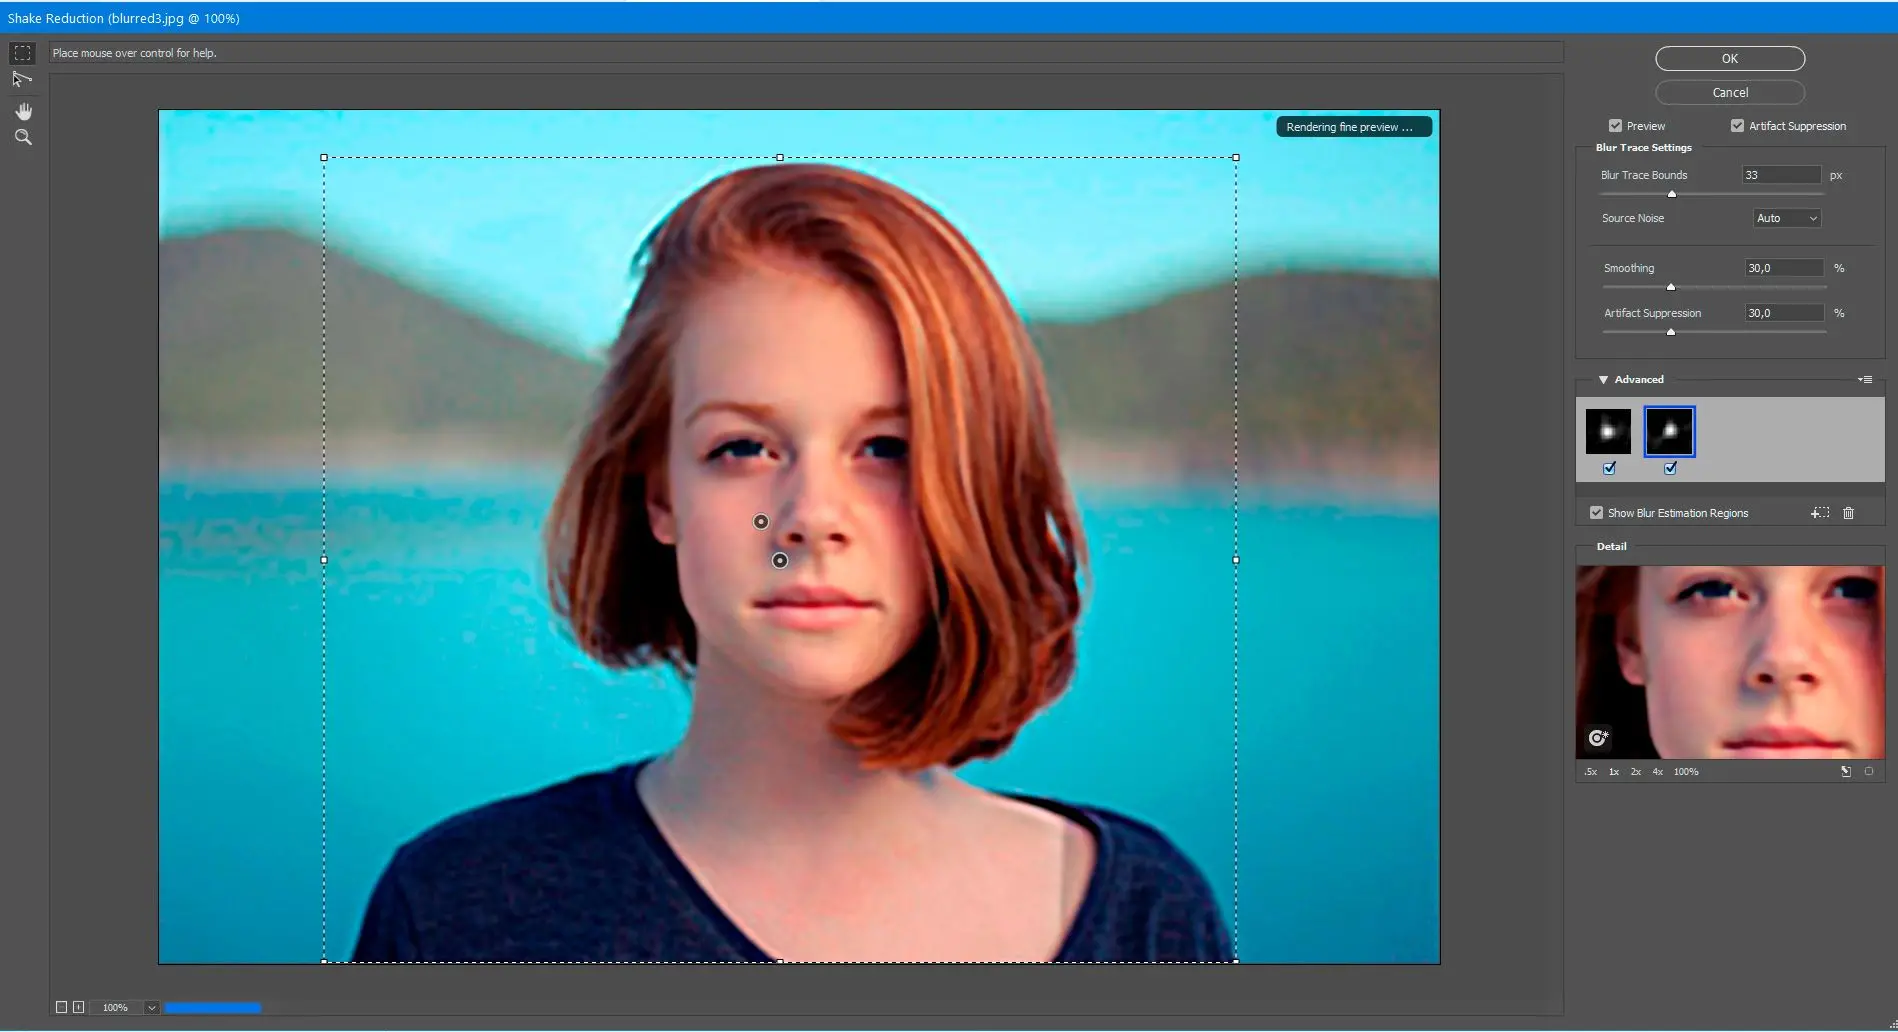Viewport: 1898px width, 1032px height.
Task: Set Detail loupe zoom to 2x
Action: [x=1635, y=772]
